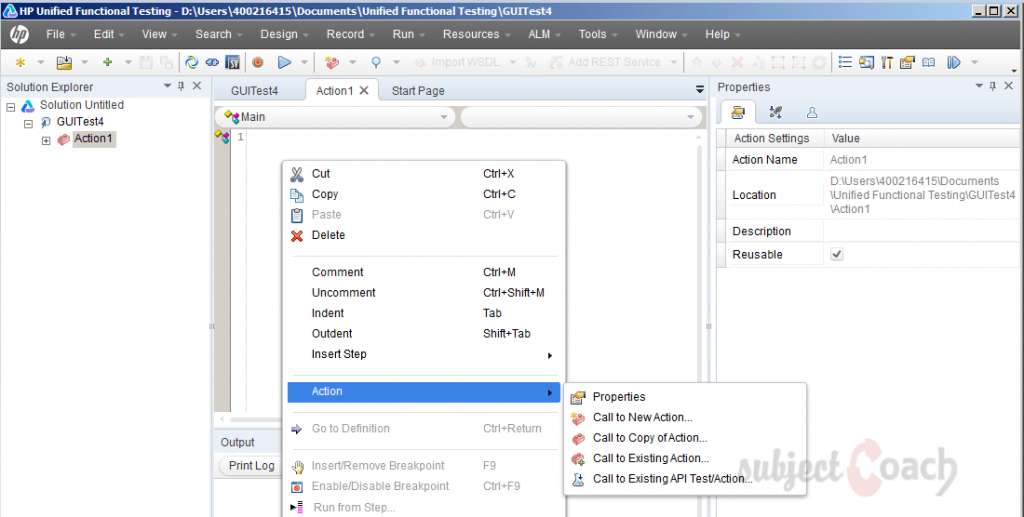1024x517 pixels.
Task: Toggle the Reusable checkbox
Action: pos(837,255)
